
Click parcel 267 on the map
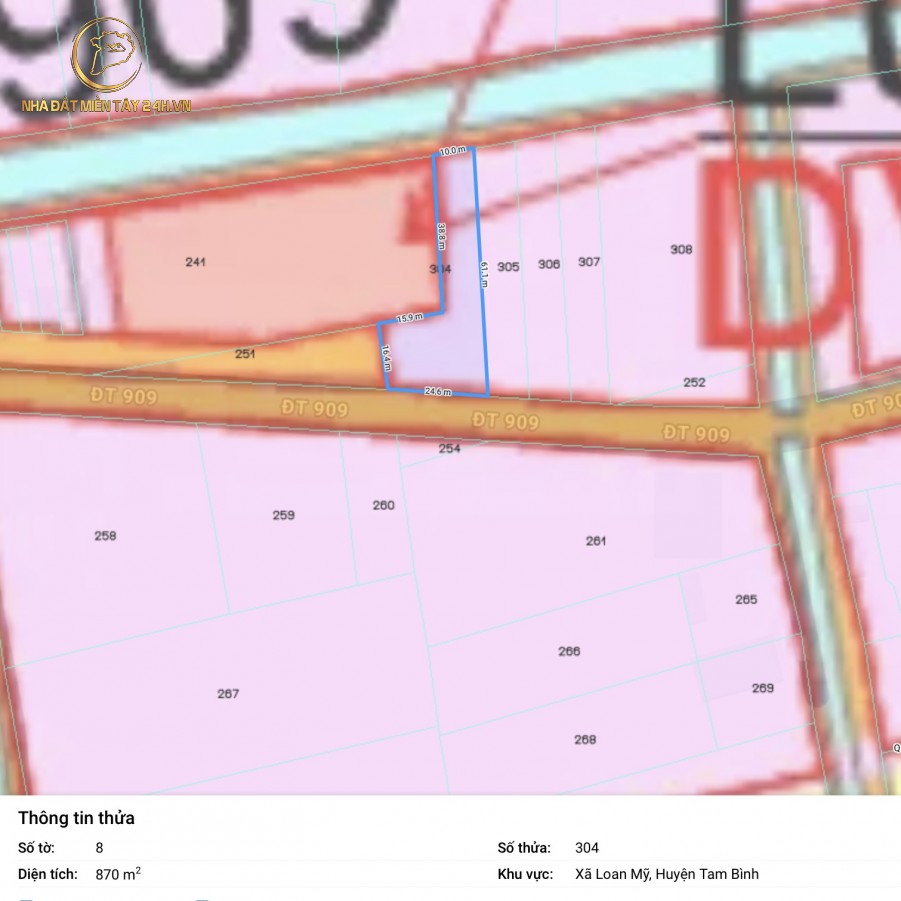coord(228,694)
